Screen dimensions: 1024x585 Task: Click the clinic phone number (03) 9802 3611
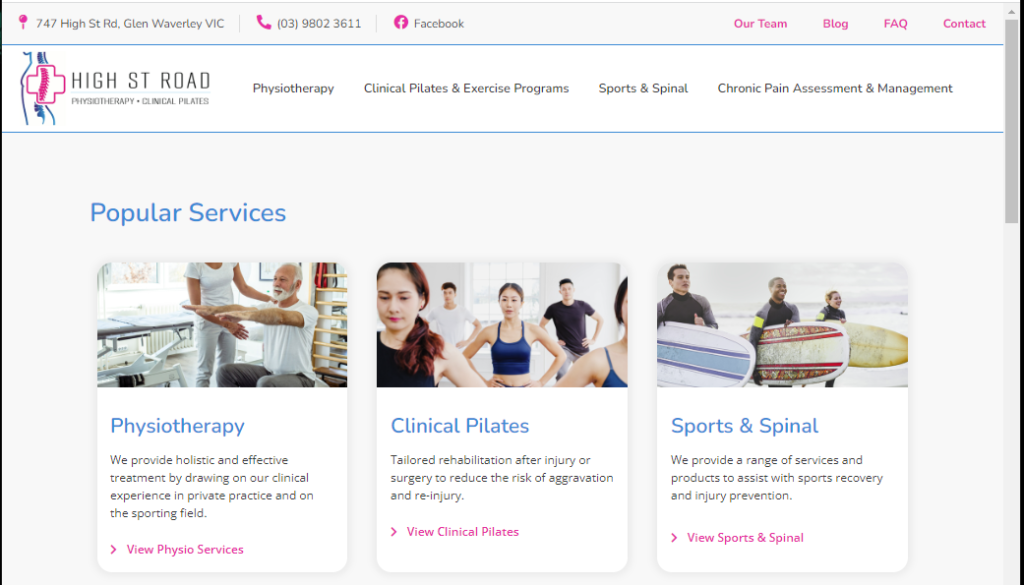point(319,24)
